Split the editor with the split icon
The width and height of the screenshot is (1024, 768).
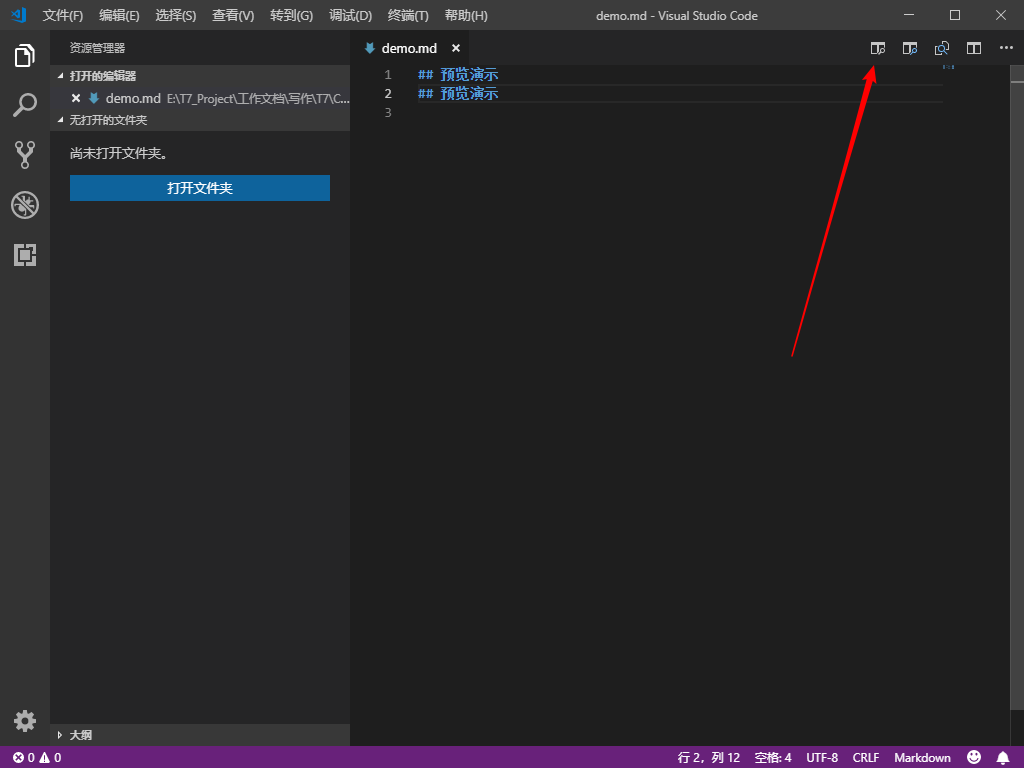[x=974, y=48]
